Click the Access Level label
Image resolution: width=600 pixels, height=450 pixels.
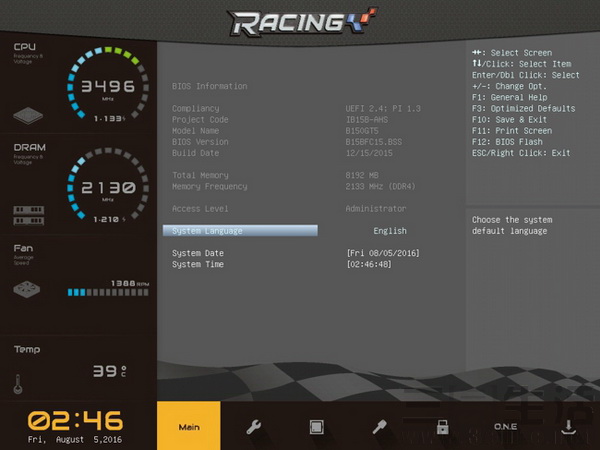tap(200, 209)
